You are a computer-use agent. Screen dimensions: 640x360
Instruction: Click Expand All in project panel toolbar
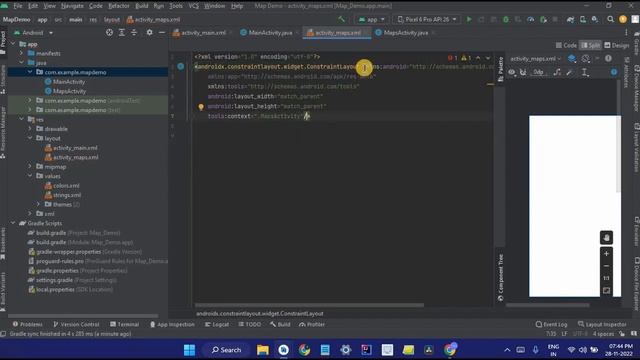(x=122, y=32)
